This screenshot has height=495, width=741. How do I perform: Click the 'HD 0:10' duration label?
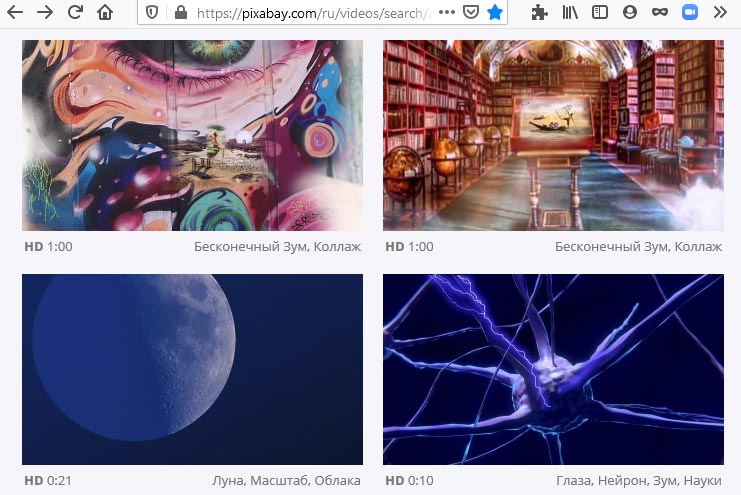pyautogui.click(x=409, y=481)
